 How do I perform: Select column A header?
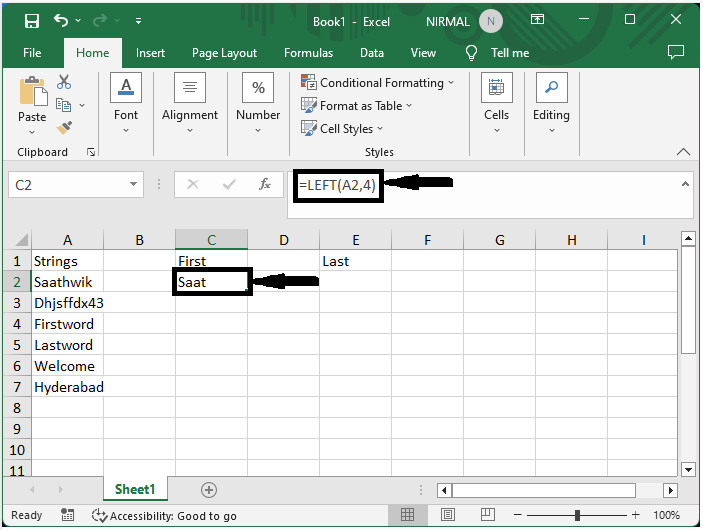pos(67,240)
